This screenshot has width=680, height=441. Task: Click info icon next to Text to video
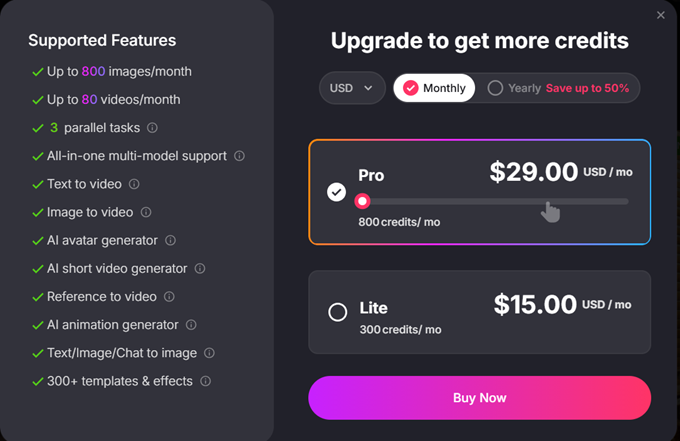coord(134,184)
